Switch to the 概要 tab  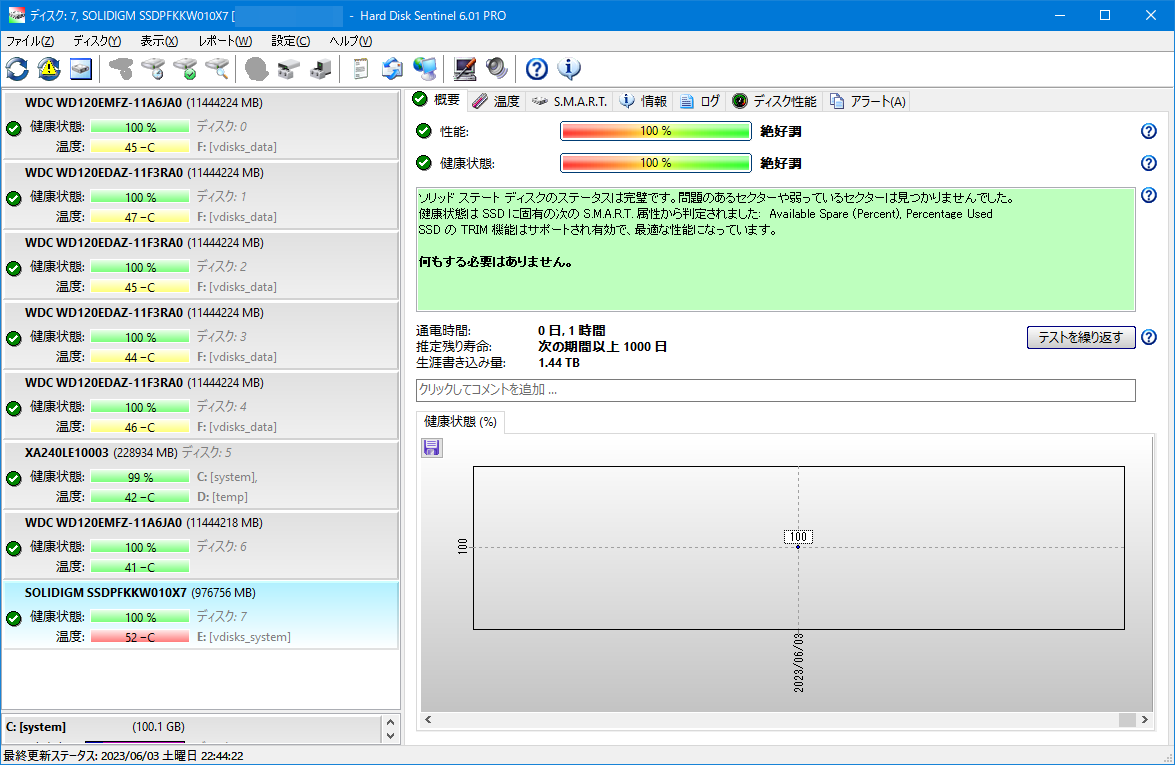[438, 100]
